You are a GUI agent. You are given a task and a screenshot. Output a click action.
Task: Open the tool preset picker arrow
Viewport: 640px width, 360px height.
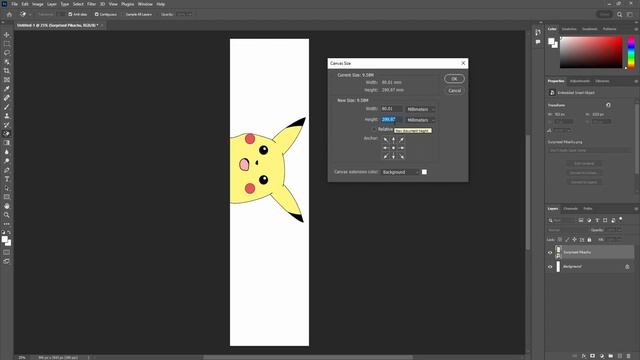pyautogui.click(x=30, y=14)
